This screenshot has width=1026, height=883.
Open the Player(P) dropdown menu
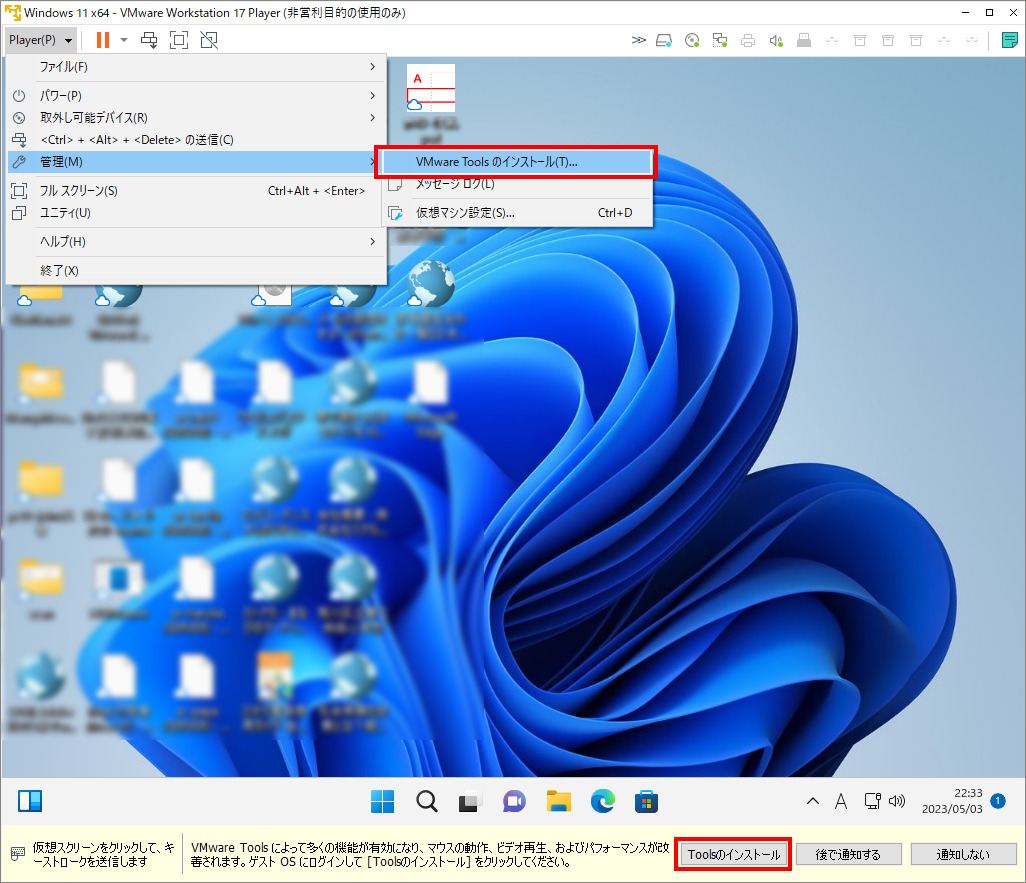(x=40, y=40)
